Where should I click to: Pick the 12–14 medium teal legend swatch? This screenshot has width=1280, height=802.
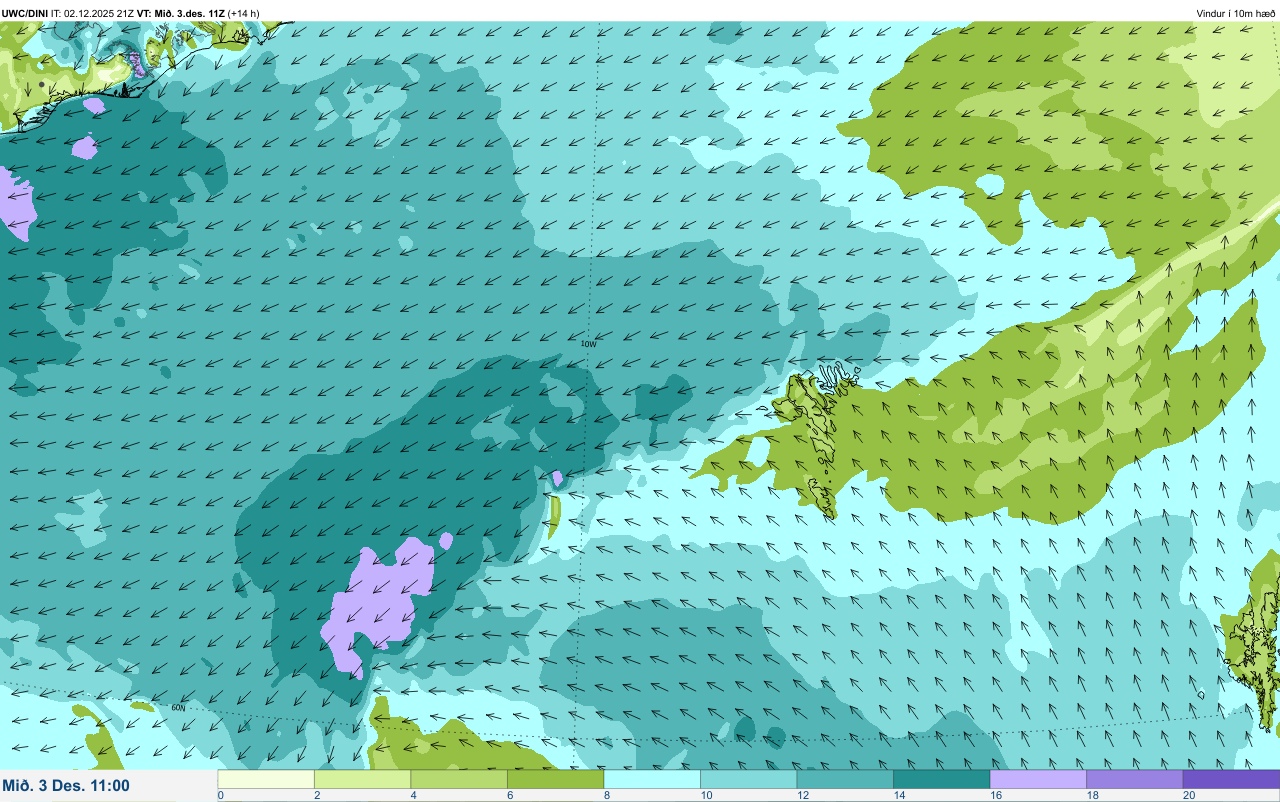845,779
